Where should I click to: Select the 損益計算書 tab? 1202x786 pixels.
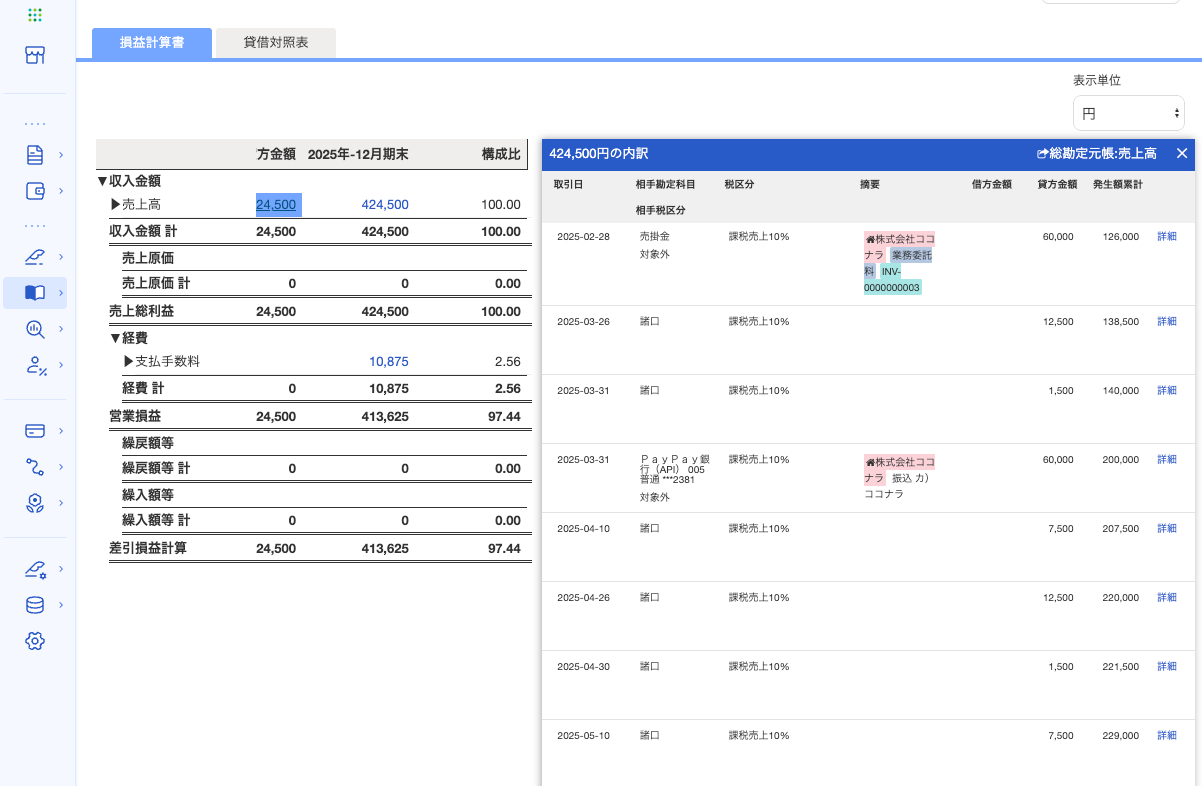click(151, 44)
